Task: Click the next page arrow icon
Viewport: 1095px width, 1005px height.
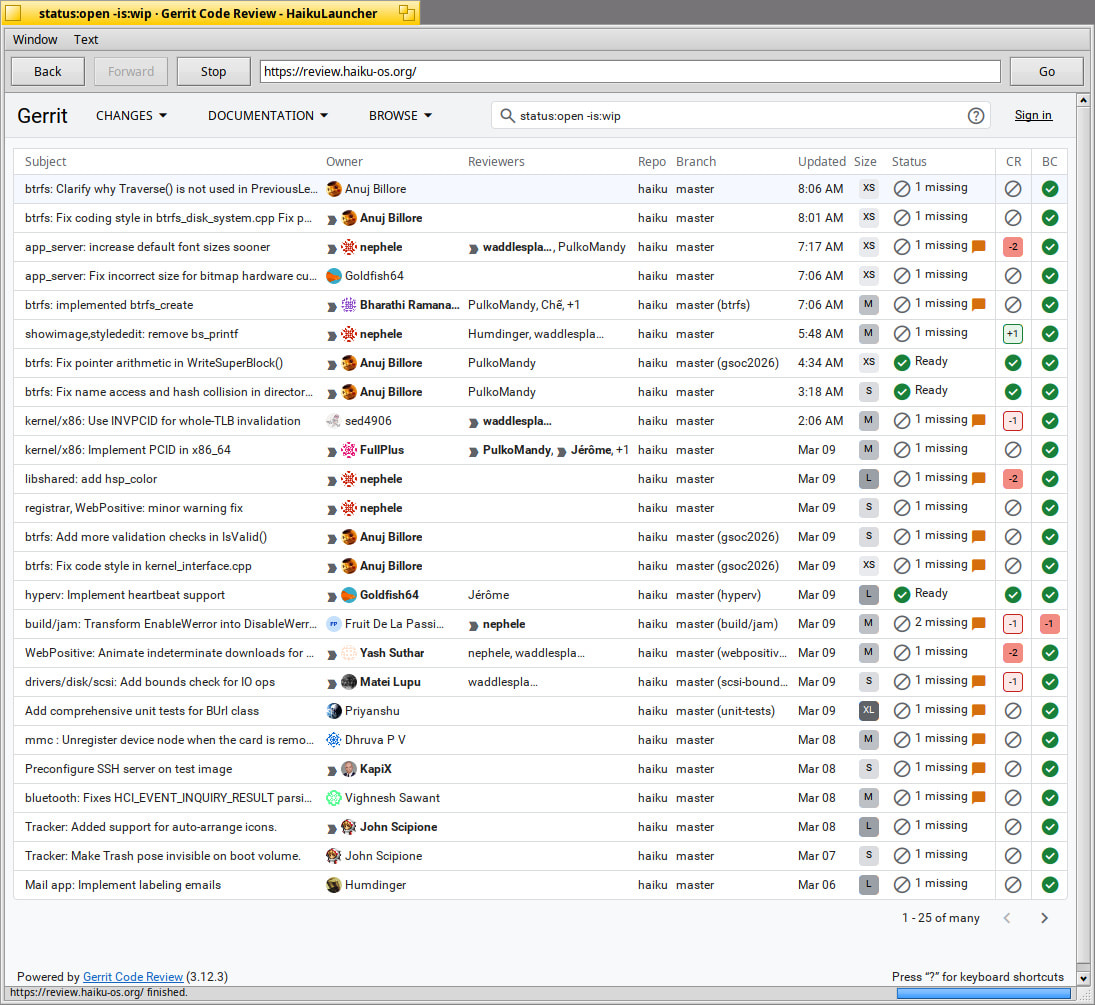Action: pos(1044,918)
